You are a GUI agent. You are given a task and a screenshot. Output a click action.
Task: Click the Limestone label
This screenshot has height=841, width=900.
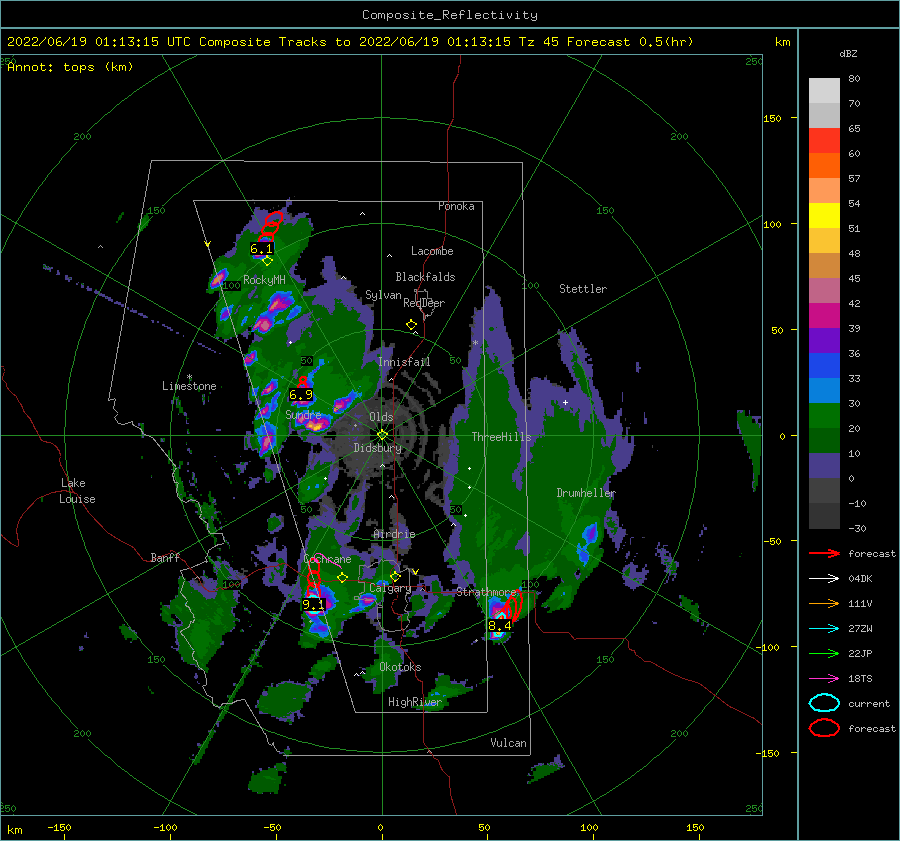click(189, 386)
